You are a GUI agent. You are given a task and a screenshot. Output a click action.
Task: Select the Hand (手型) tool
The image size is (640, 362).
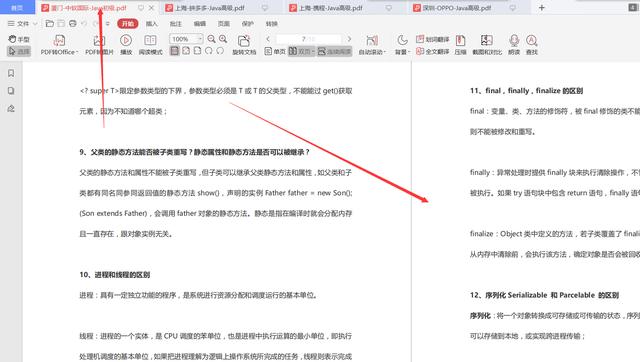pyautogui.click(x=19, y=39)
